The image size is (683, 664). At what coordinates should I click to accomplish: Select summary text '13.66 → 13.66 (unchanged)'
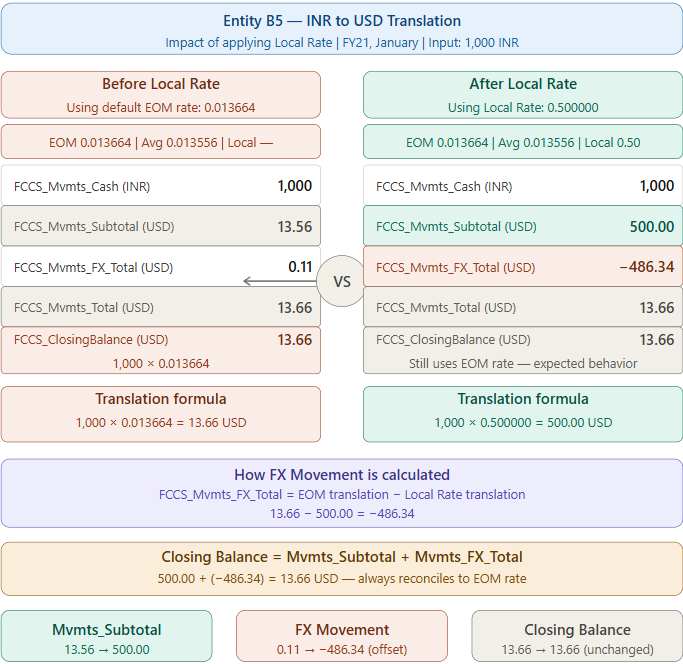pyautogui.click(x=577, y=650)
